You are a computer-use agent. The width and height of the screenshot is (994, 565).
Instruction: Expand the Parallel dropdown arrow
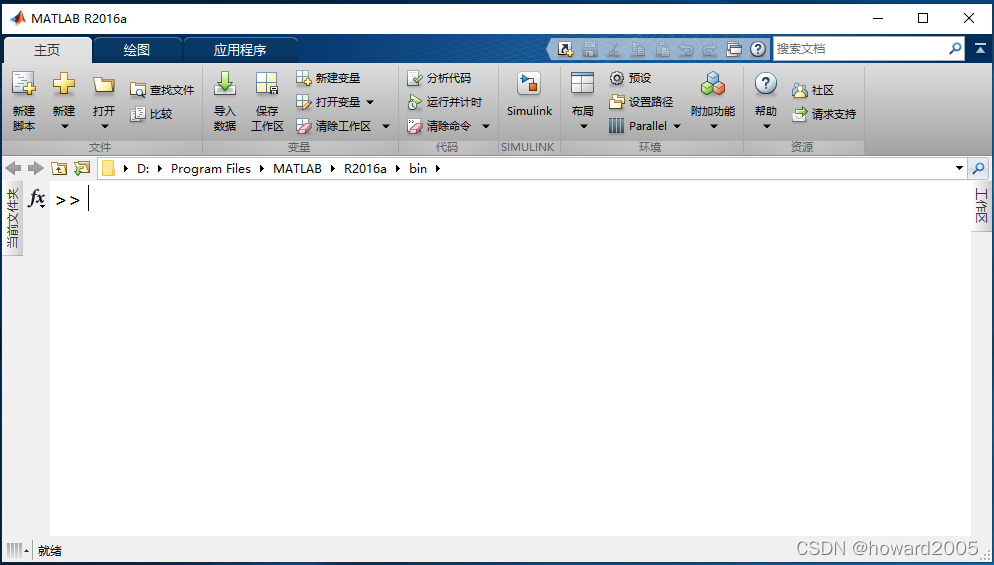676,126
